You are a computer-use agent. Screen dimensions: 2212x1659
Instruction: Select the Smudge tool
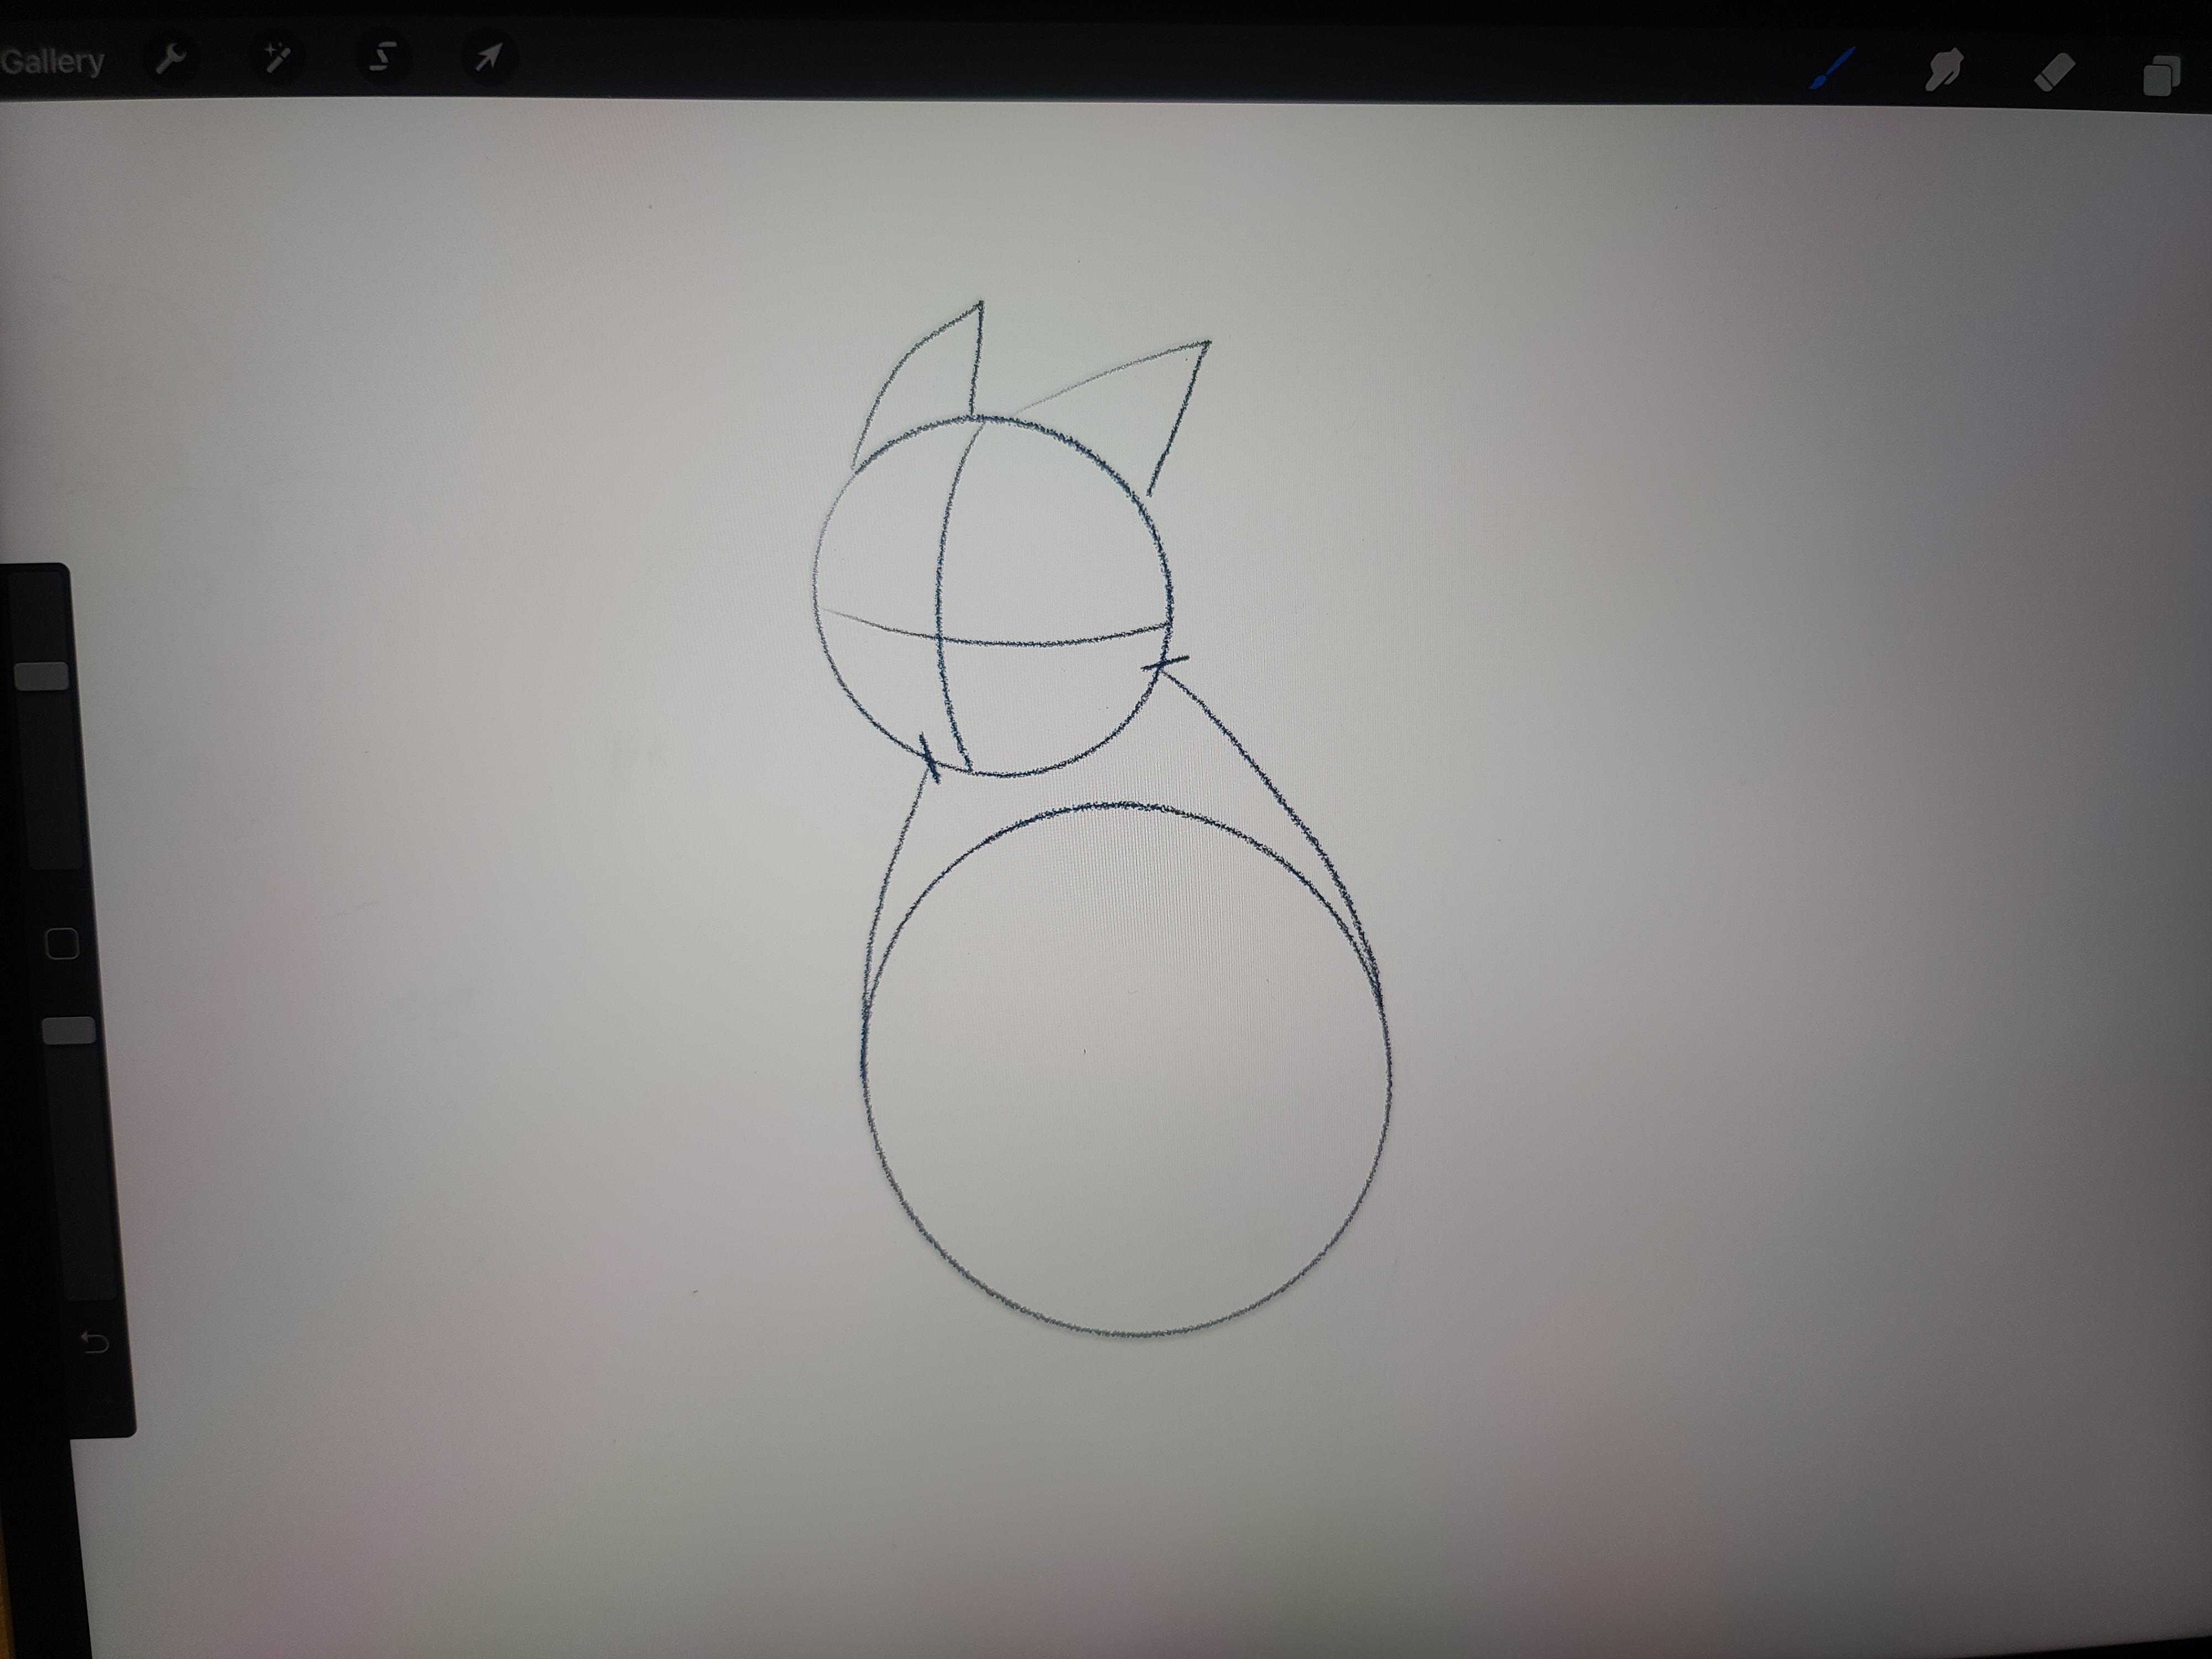coord(1945,70)
